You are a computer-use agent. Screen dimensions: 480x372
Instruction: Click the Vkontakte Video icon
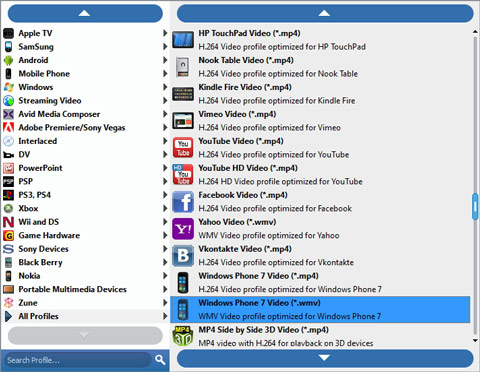[183, 256]
